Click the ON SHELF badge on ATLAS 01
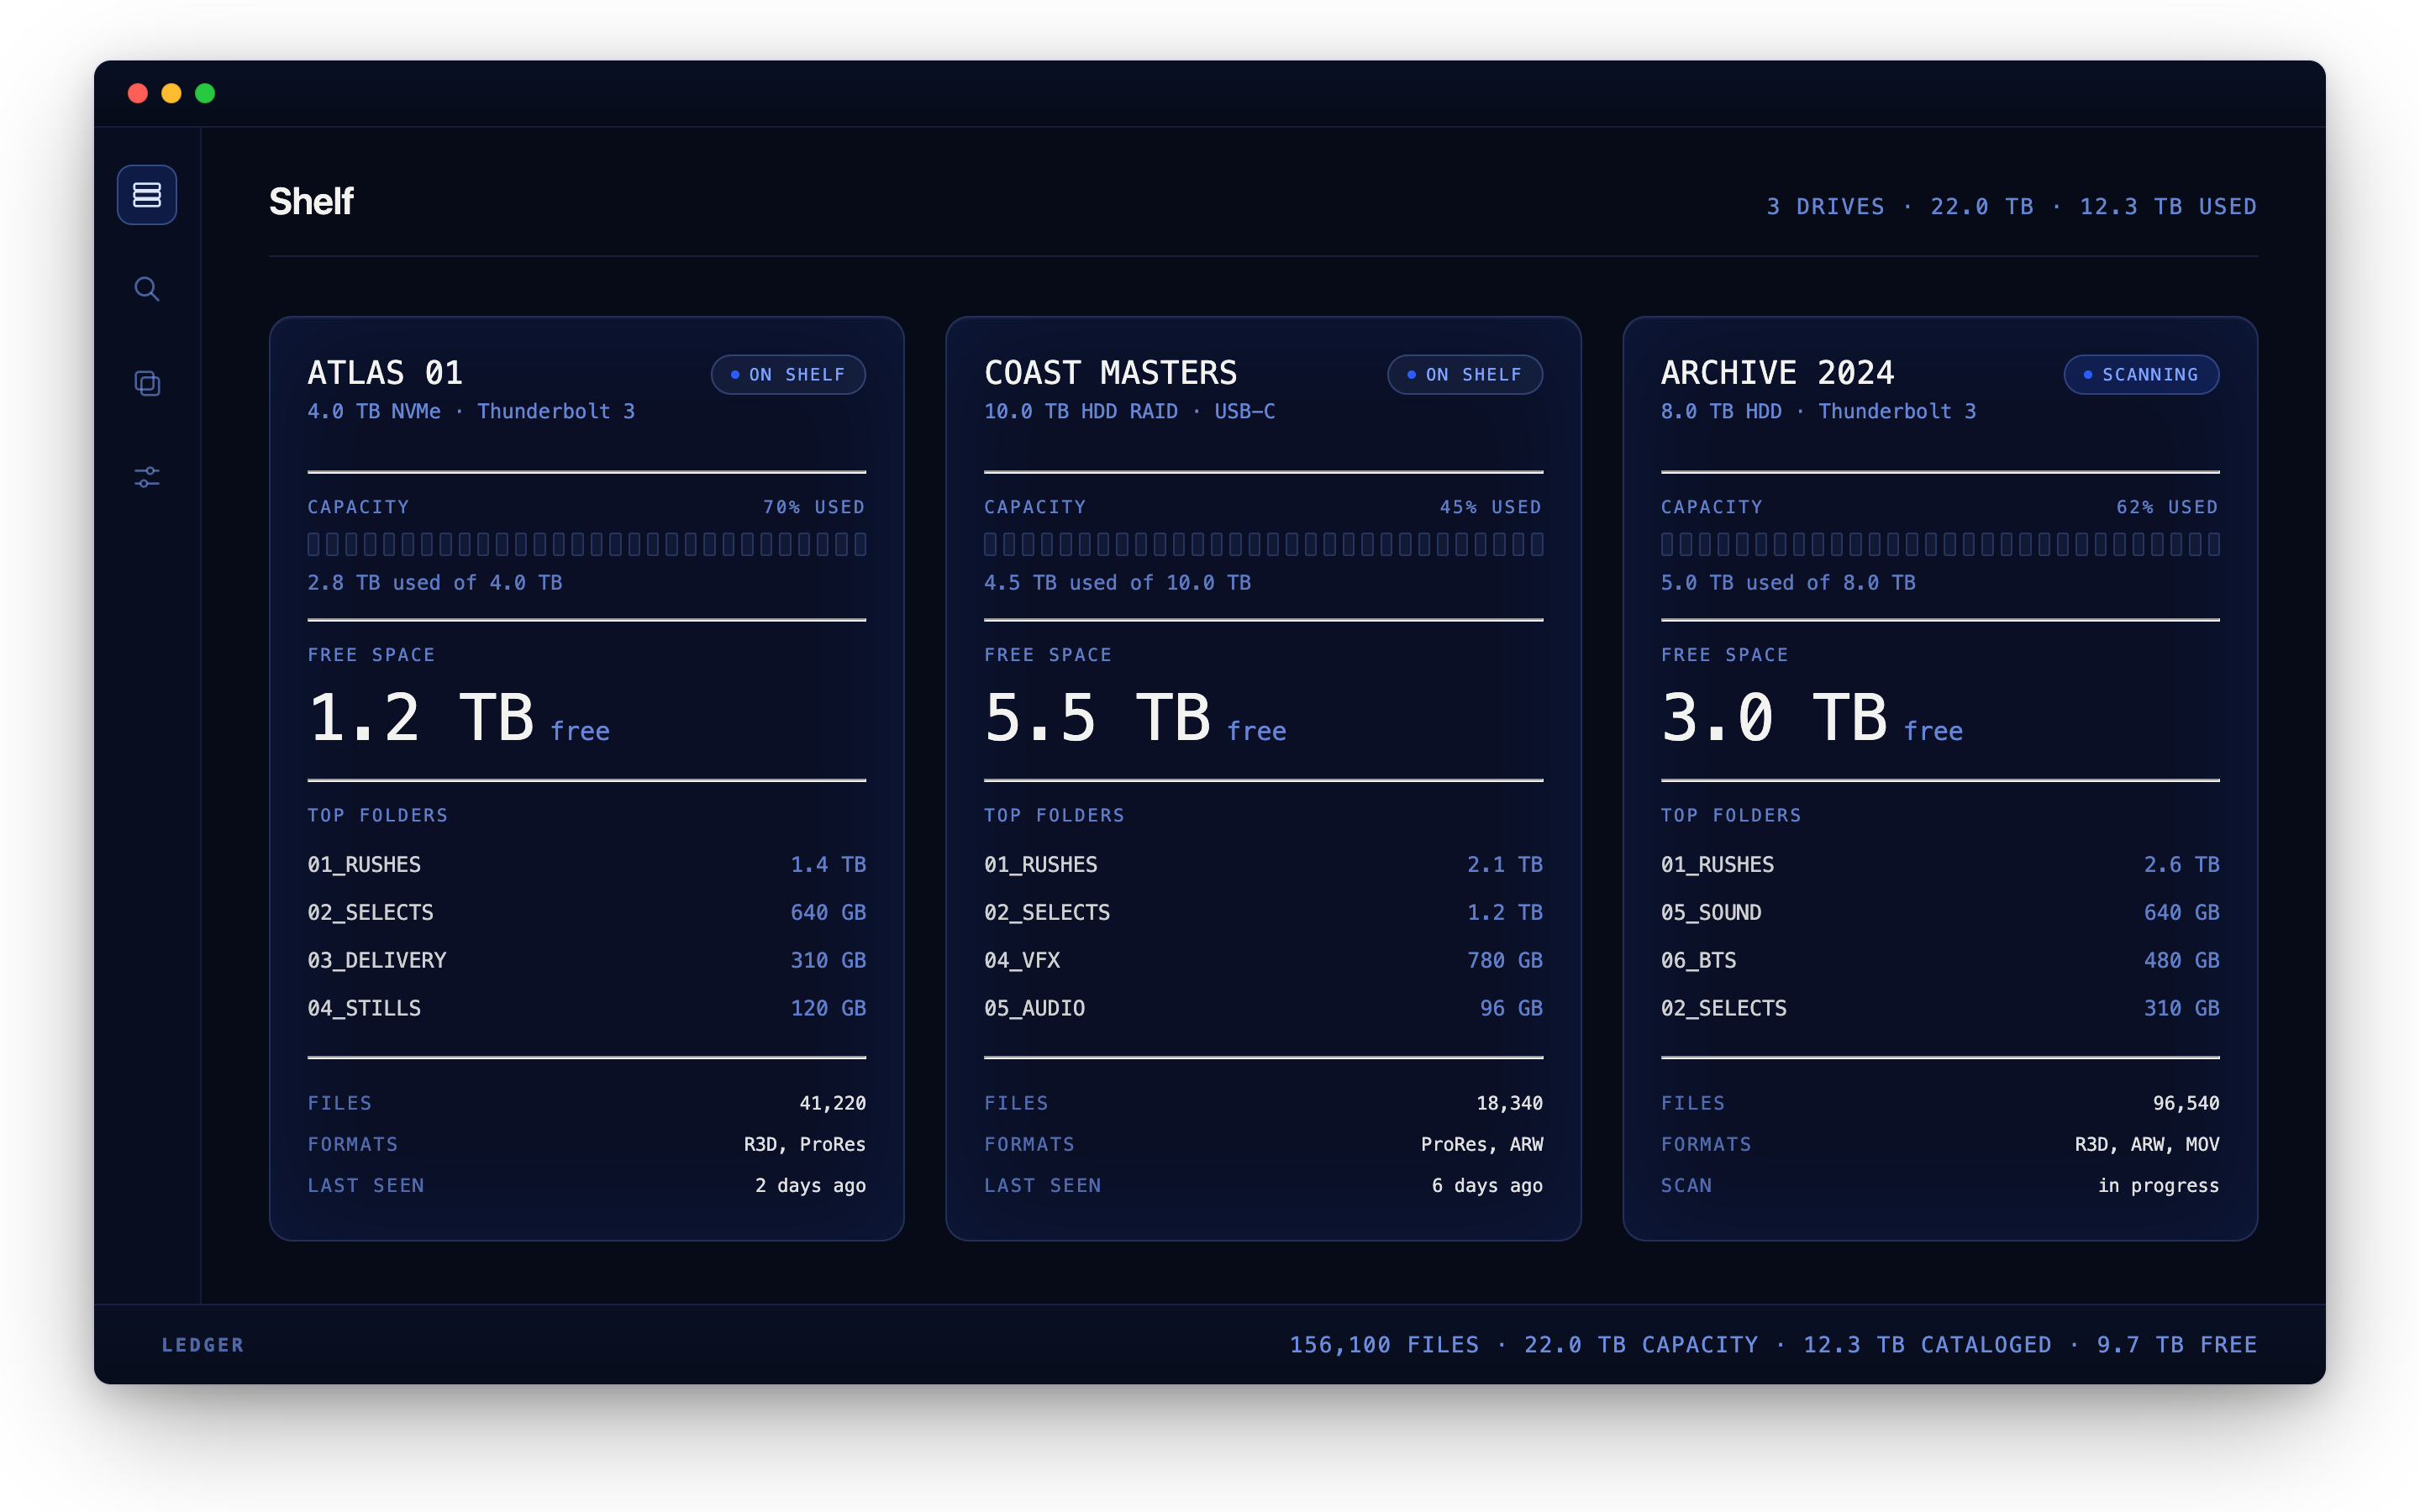 tap(788, 375)
